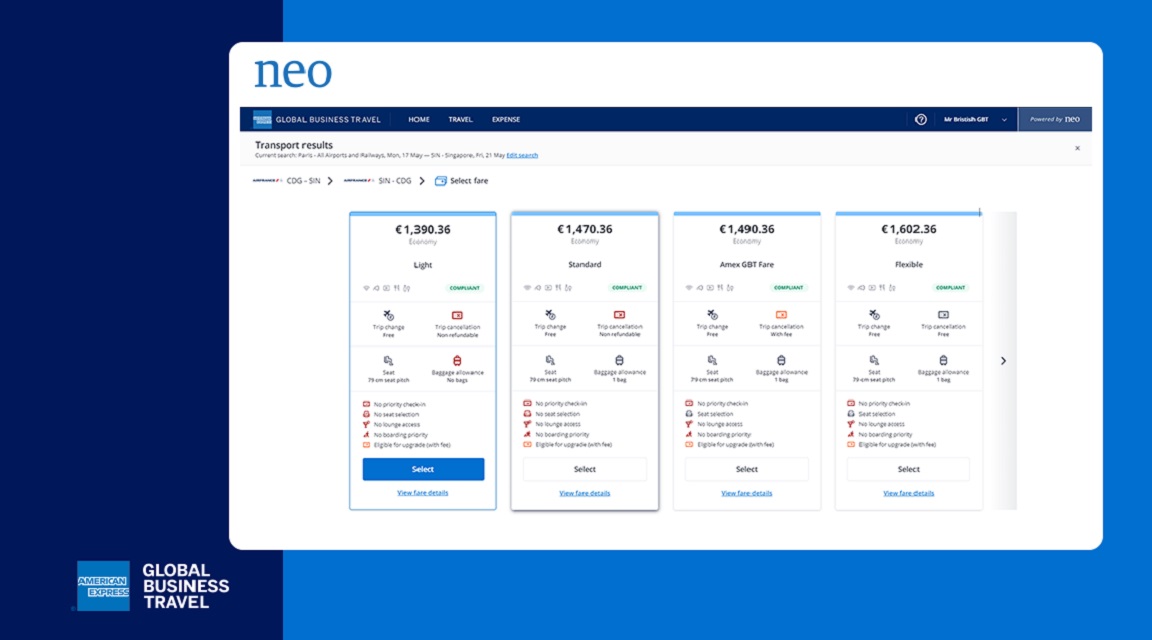Click Light fare 'No lounge access' icon

click(x=366, y=425)
